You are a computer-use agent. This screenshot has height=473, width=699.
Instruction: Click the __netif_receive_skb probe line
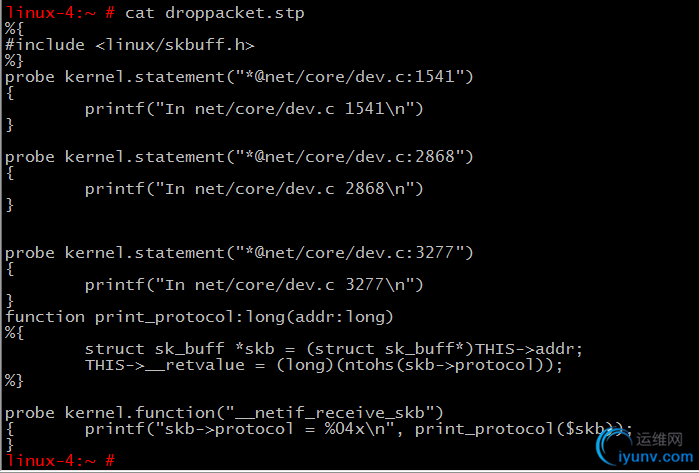(224, 412)
